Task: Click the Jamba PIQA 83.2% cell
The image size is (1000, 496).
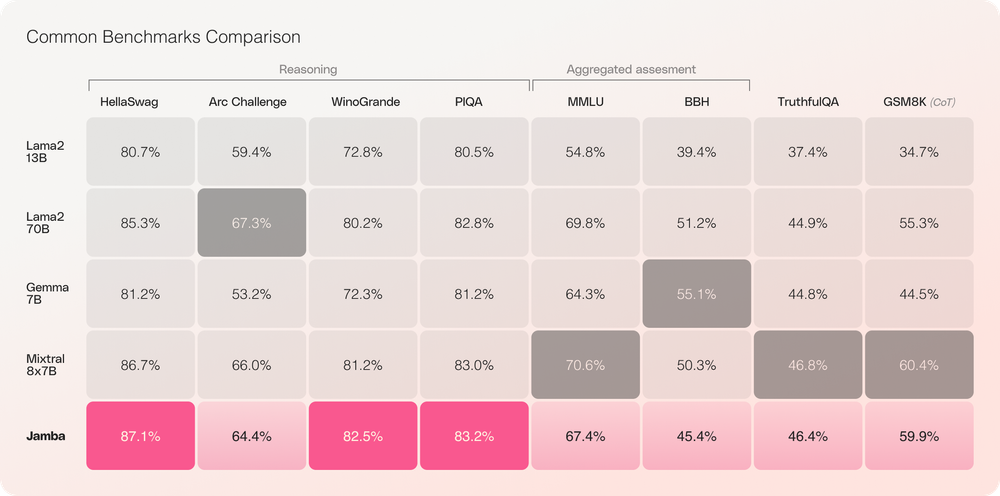Action: click(x=474, y=436)
